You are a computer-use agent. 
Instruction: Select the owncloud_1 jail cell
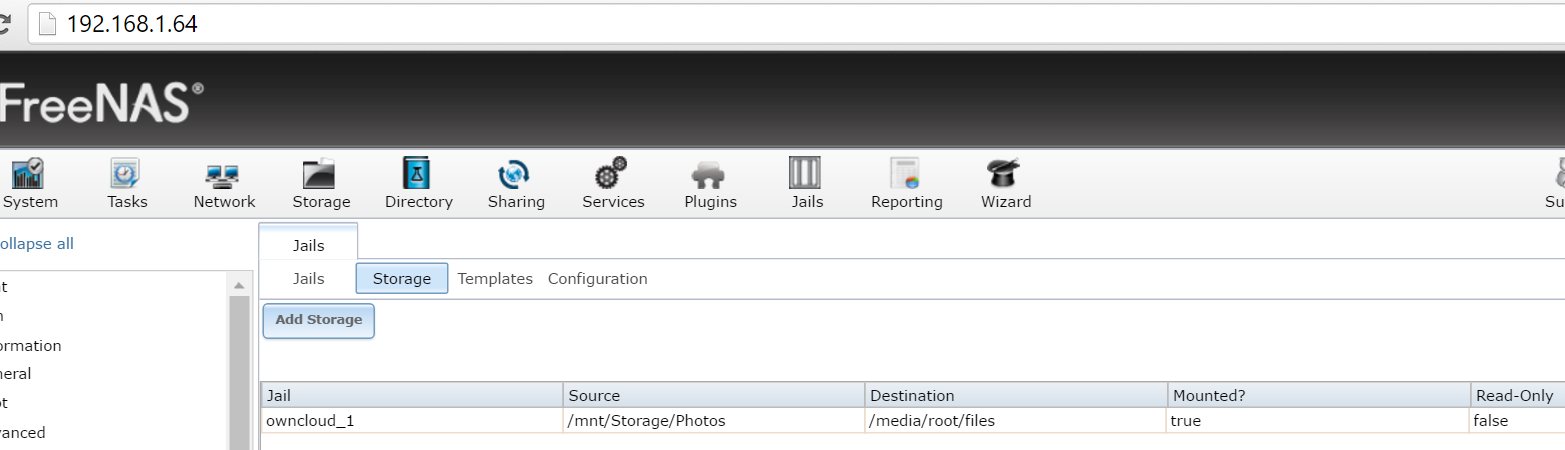pyautogui.click(x=412, y=421)
